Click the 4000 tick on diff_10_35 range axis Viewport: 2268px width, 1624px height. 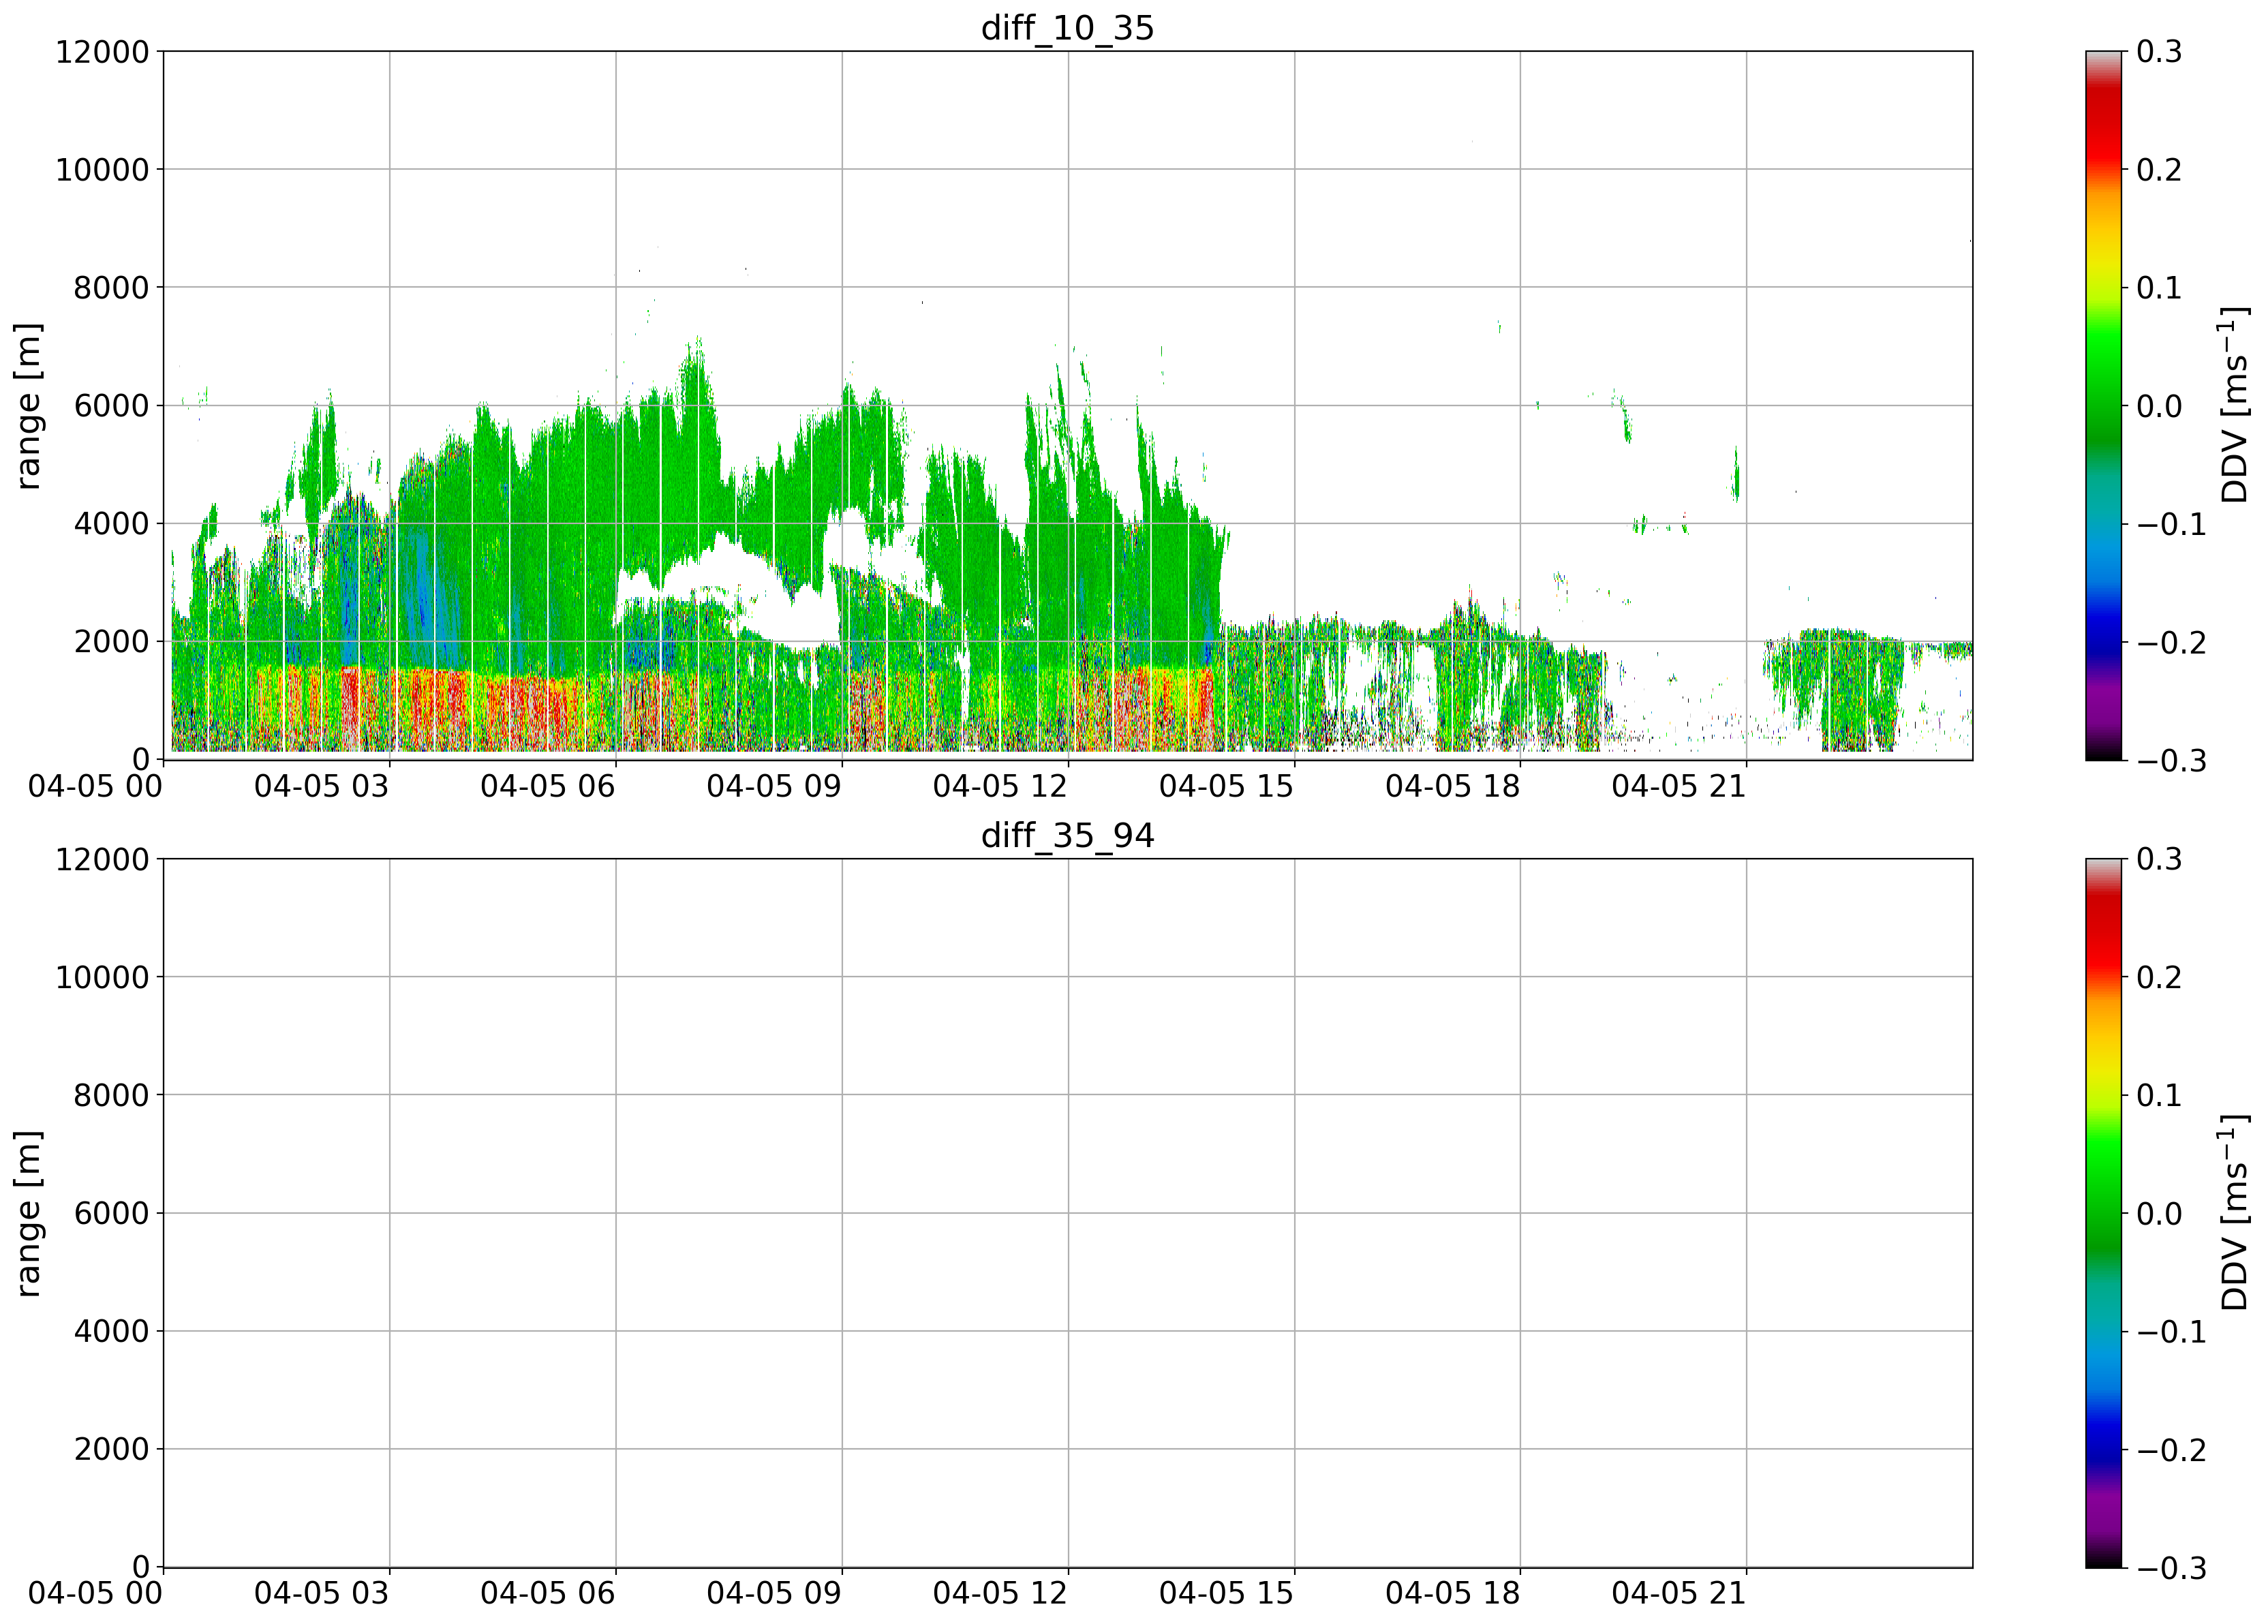pos(111,524)
